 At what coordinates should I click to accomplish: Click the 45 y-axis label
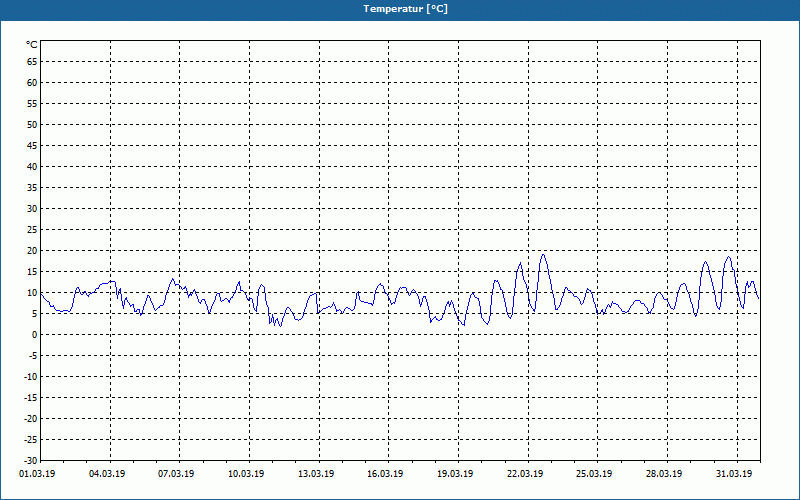point(32,145)
